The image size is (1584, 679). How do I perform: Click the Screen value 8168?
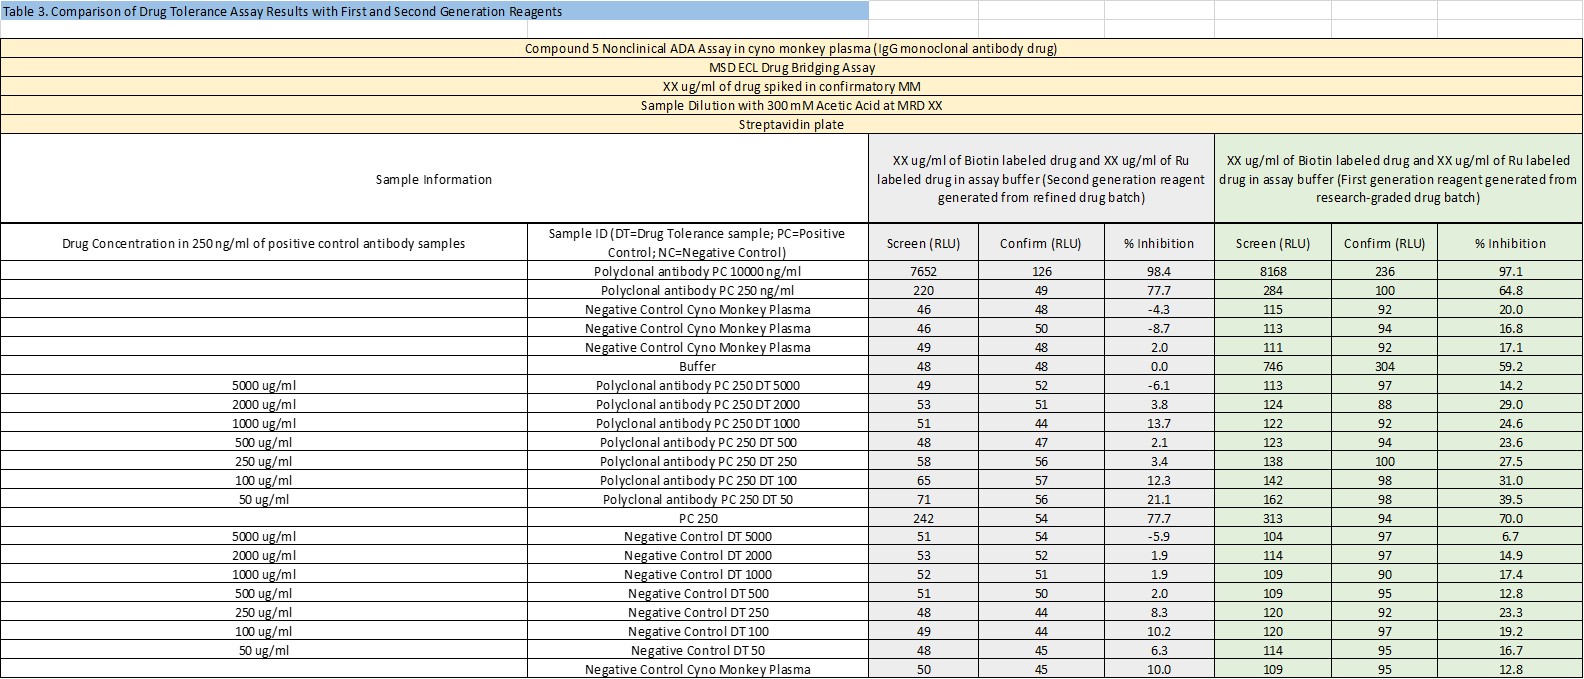pos(1273,272)
